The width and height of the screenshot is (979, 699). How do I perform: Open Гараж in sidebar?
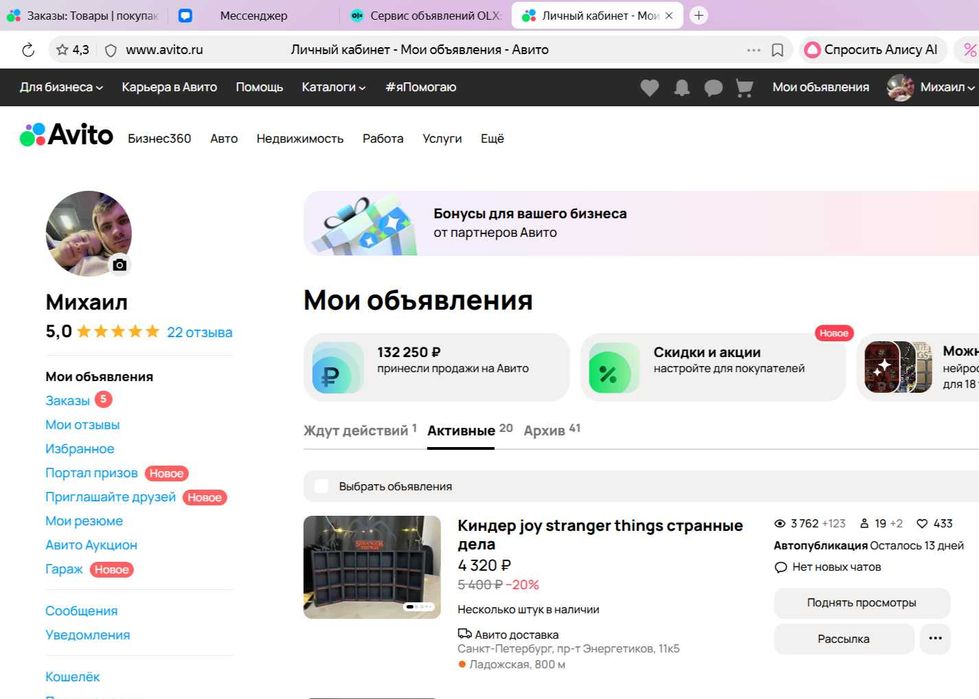click(64, 569)
